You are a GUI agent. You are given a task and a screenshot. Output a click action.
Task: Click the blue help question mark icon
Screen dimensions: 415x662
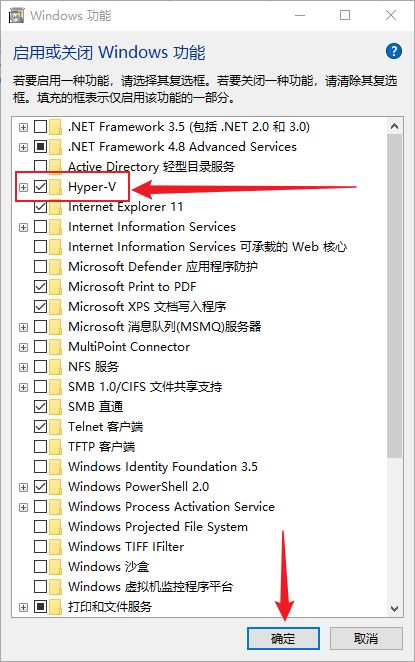coord(393,52)
